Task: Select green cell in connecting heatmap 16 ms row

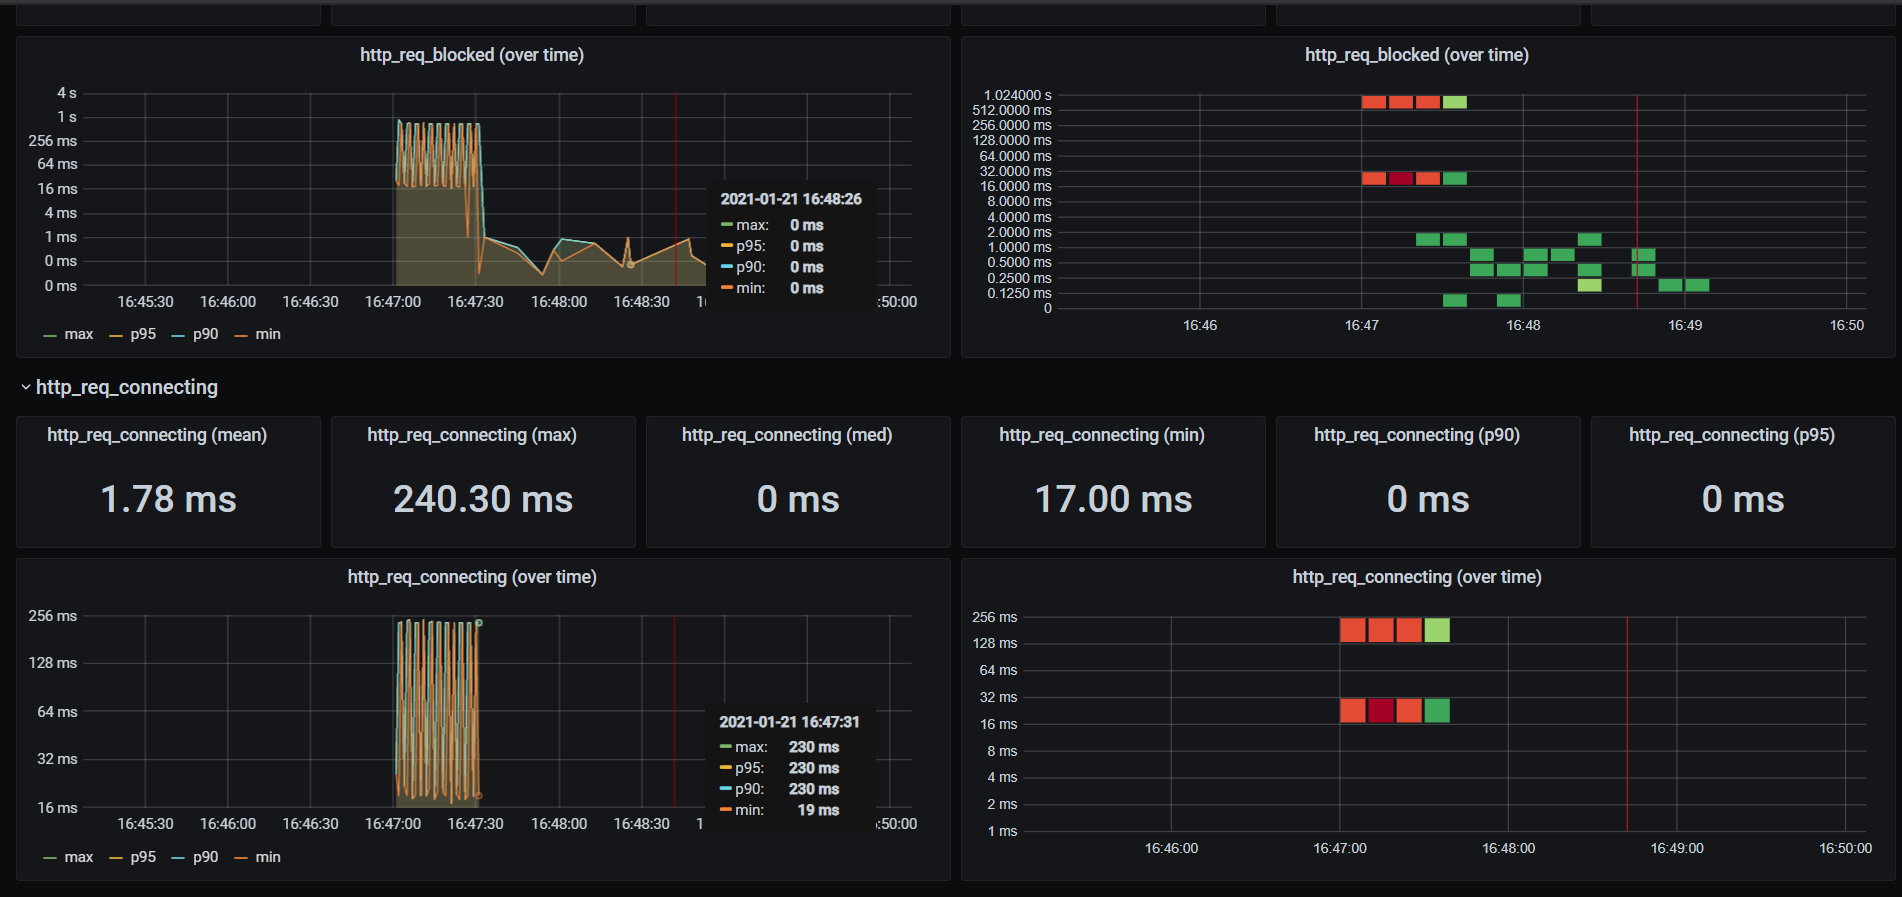Action: pos(1437,711)
